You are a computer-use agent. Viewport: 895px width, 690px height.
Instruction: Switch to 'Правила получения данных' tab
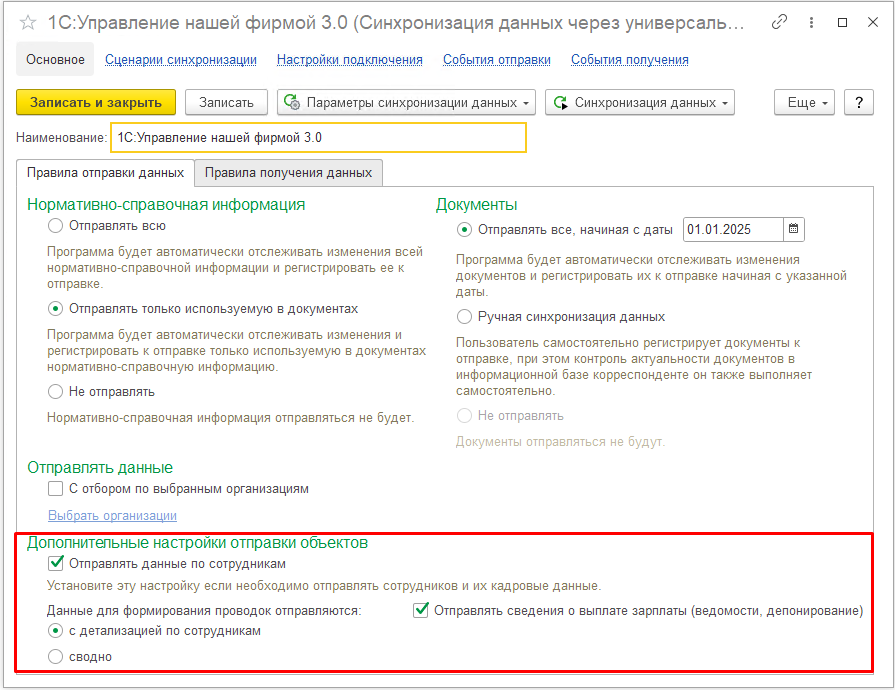(x=288, y=172)
